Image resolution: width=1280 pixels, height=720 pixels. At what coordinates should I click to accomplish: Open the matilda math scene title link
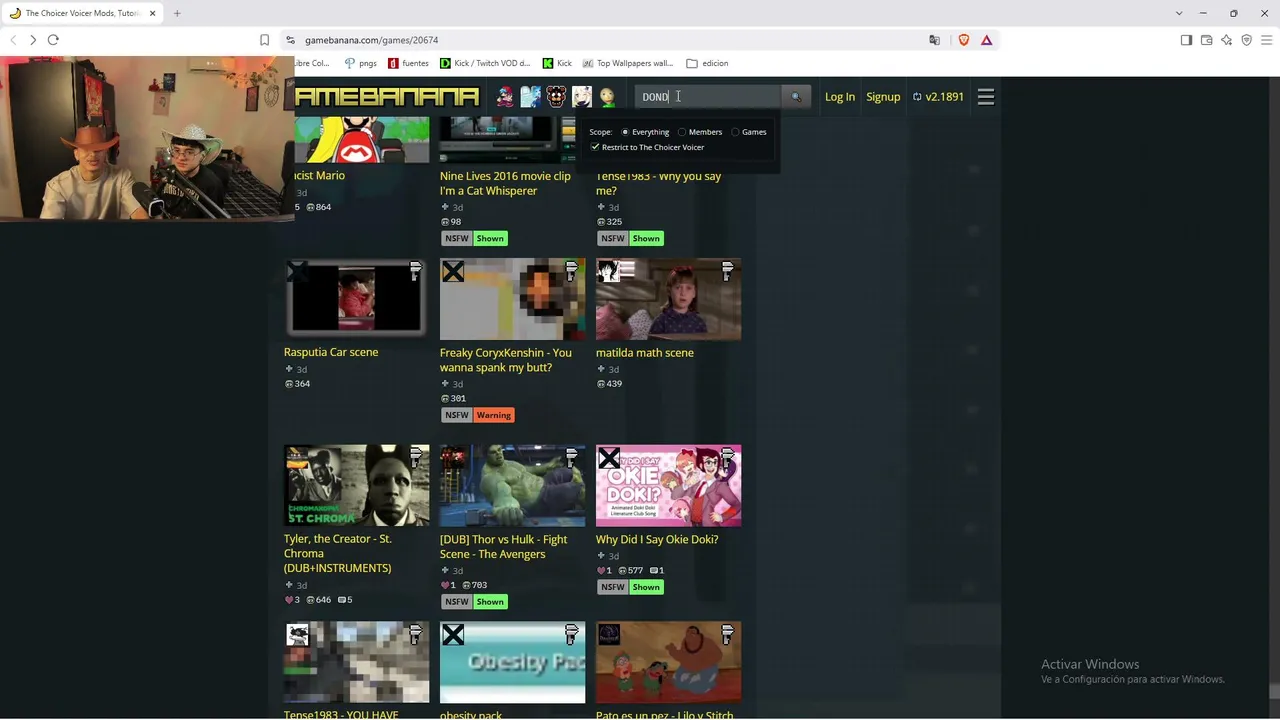645,352
